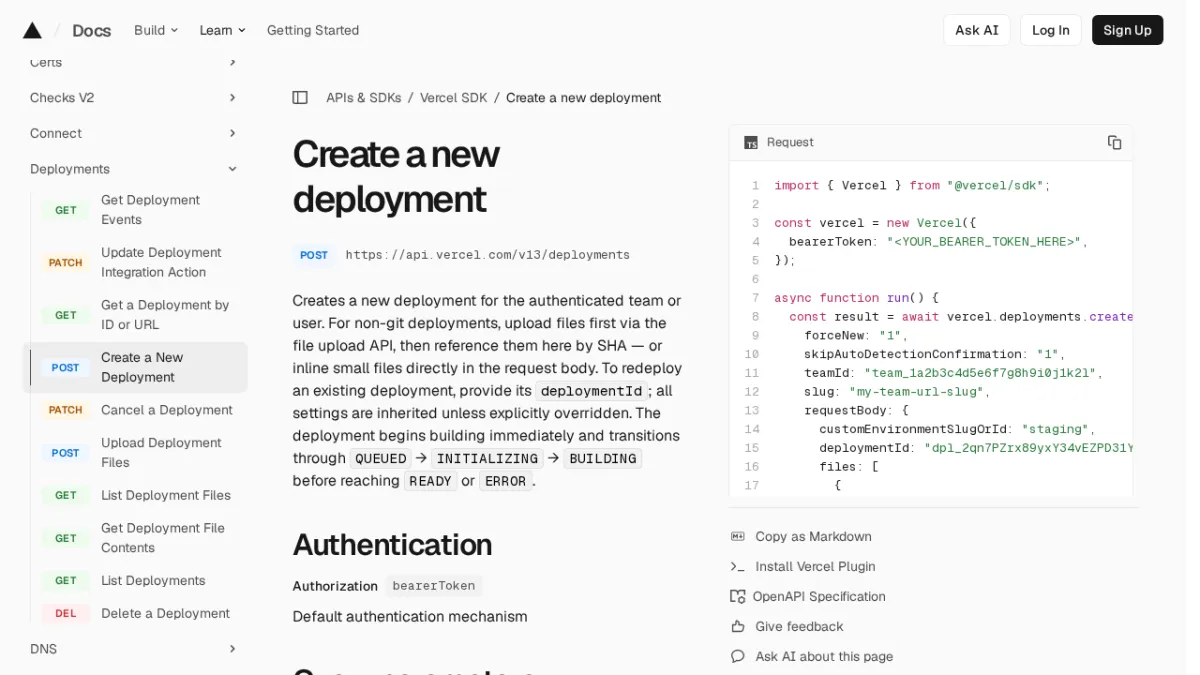Click the OpenAPI Specification icon
The width and height of the screenshot is (1200, 675).
pyautogui.click(x=738, y=596)
